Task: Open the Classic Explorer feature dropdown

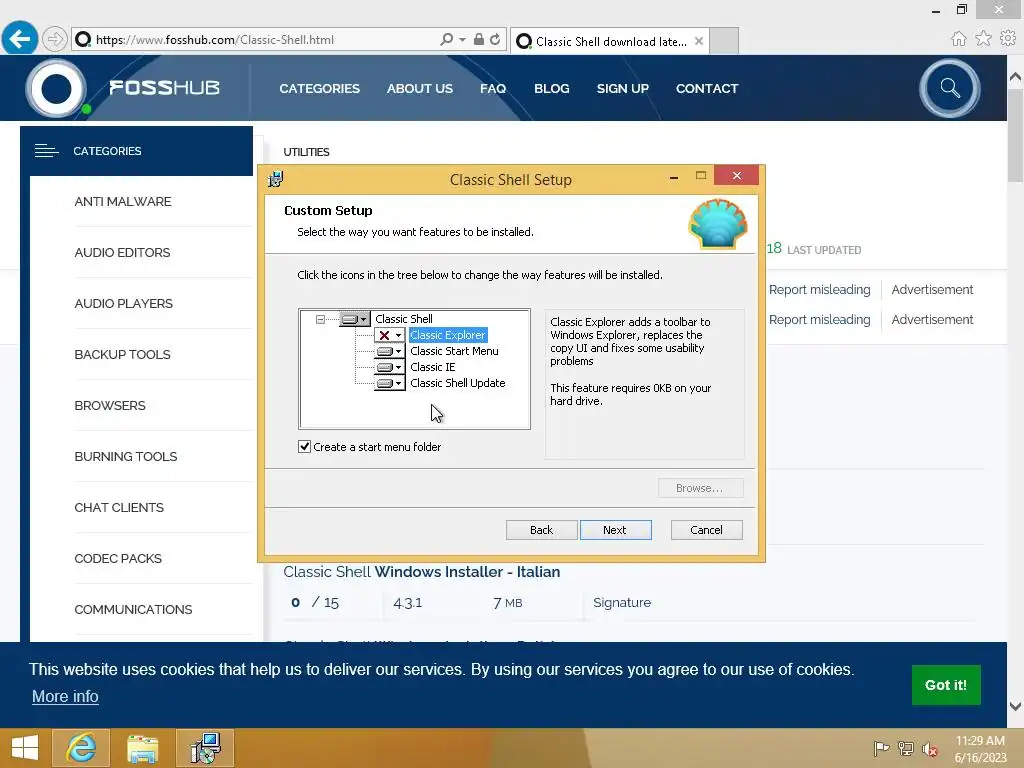Action: (x=390, y=335)
